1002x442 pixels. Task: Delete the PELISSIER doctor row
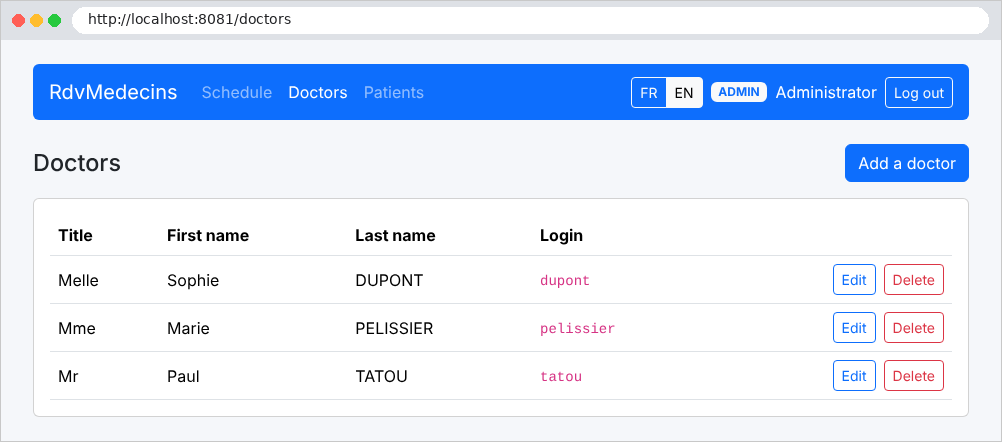[x=913, y=328]
